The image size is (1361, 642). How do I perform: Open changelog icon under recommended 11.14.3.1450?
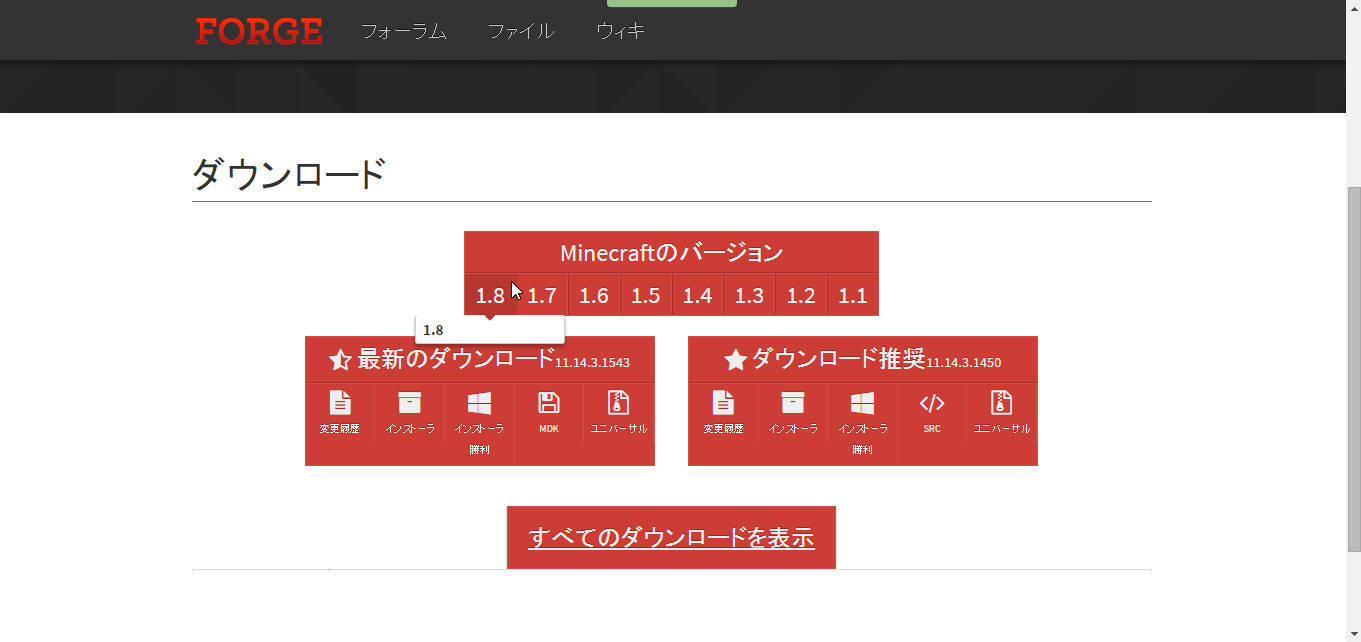point(723,403)
